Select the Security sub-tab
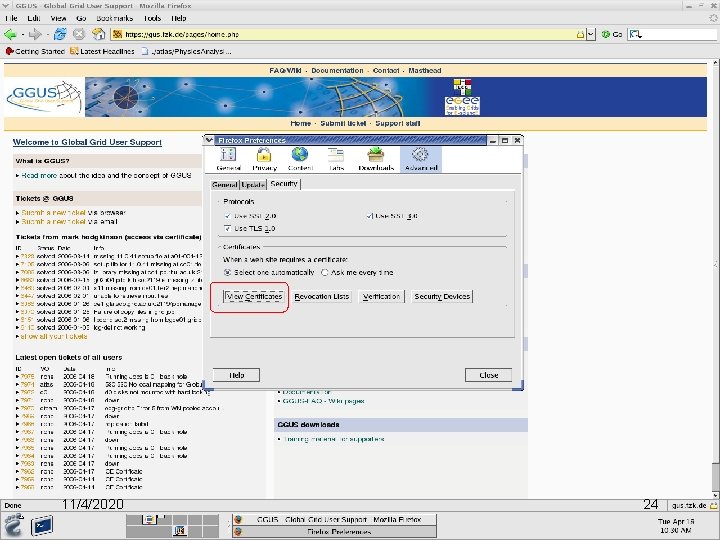The height and width of the screenshot is (540, 720). (x=284, y=184)
